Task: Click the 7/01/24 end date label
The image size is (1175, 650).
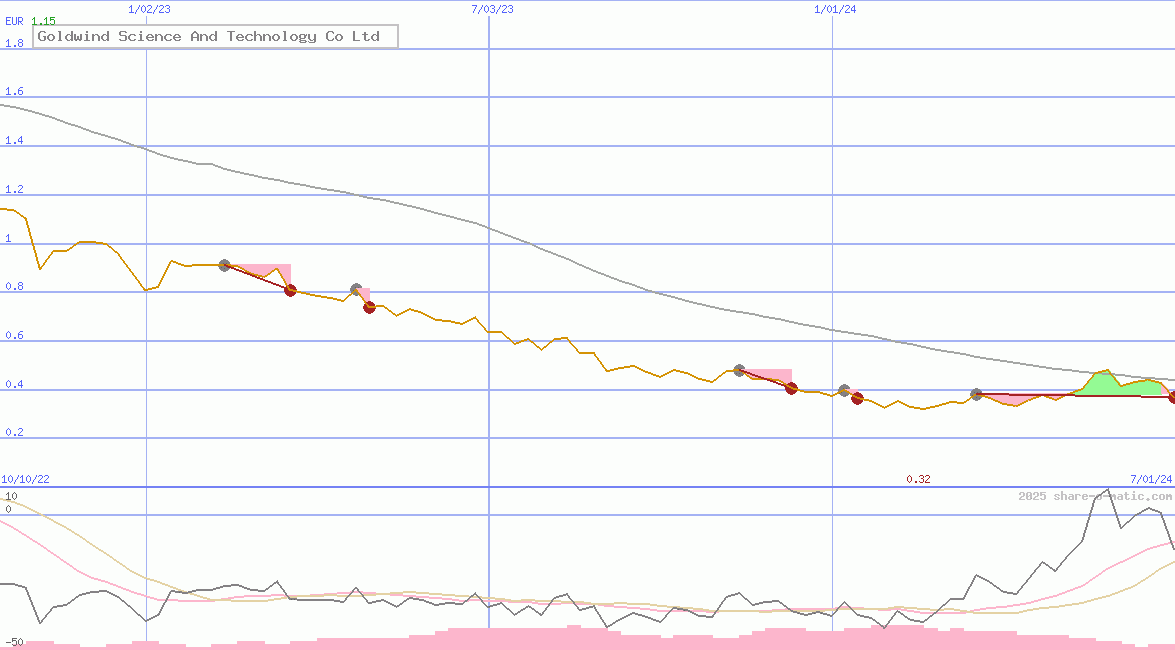Action: pos(1150,480)
